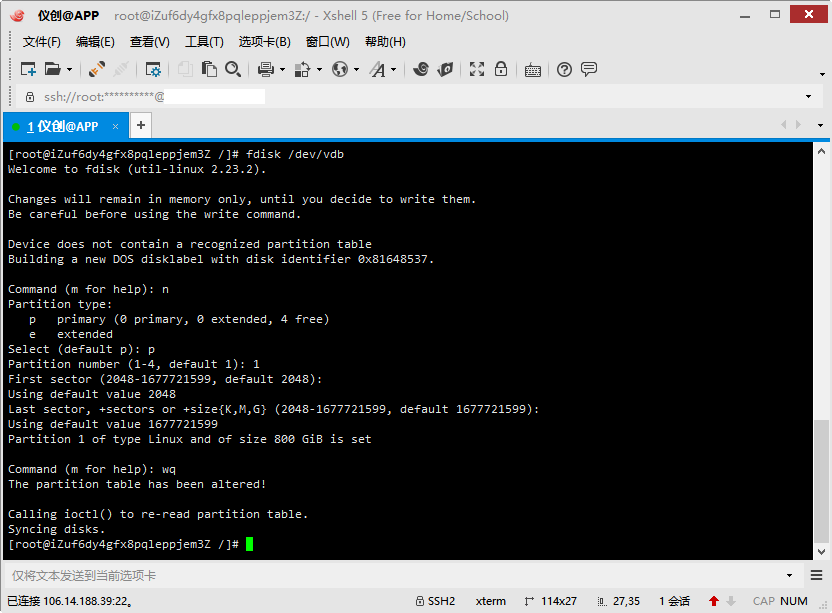Click the 114x27 terminal size indicator
The image size is (832, 613).
551,601
